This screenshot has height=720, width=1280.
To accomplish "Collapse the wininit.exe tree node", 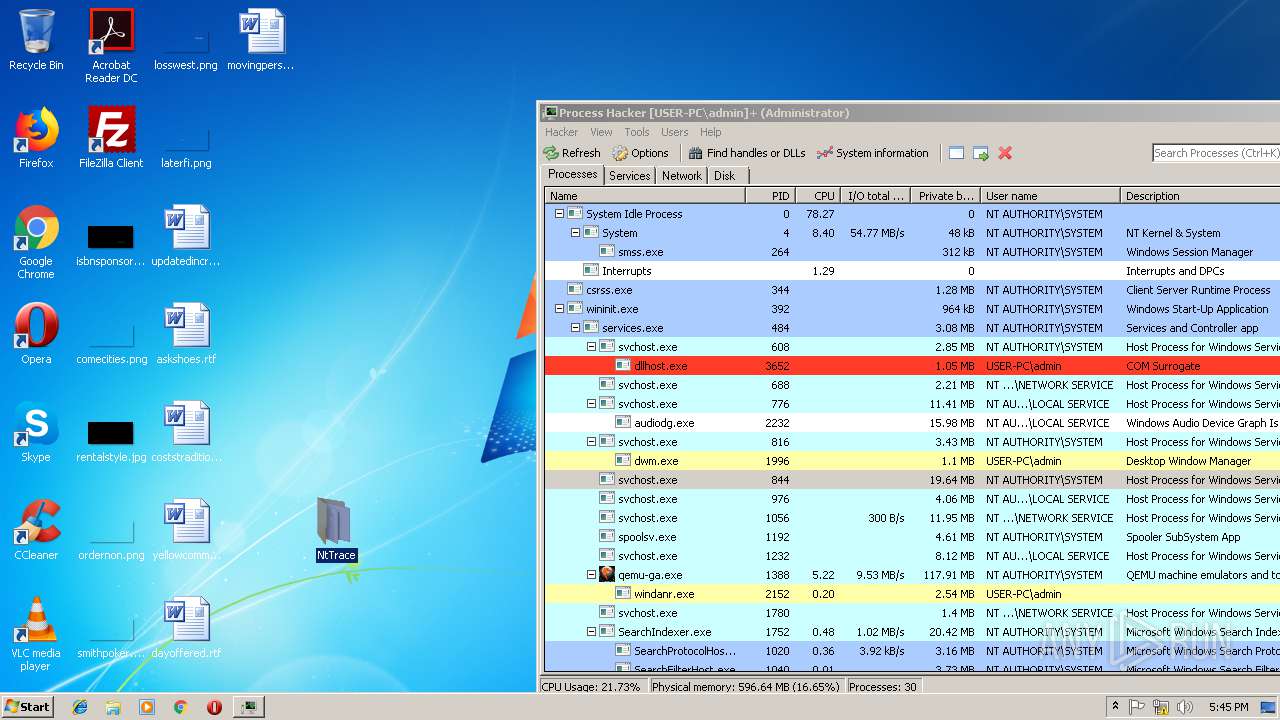I will click(559, 309).
